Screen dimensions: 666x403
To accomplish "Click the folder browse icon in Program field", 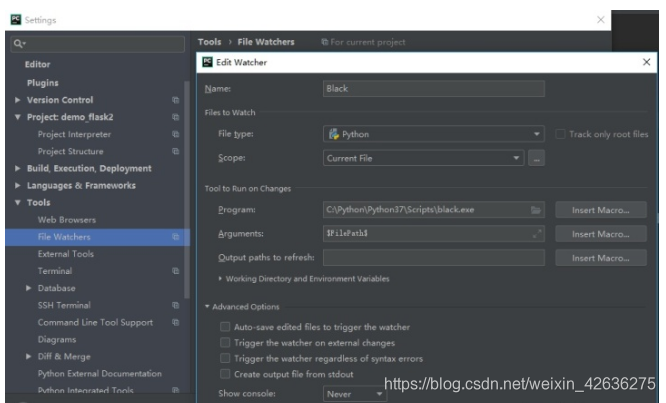I will coord(536,210).
